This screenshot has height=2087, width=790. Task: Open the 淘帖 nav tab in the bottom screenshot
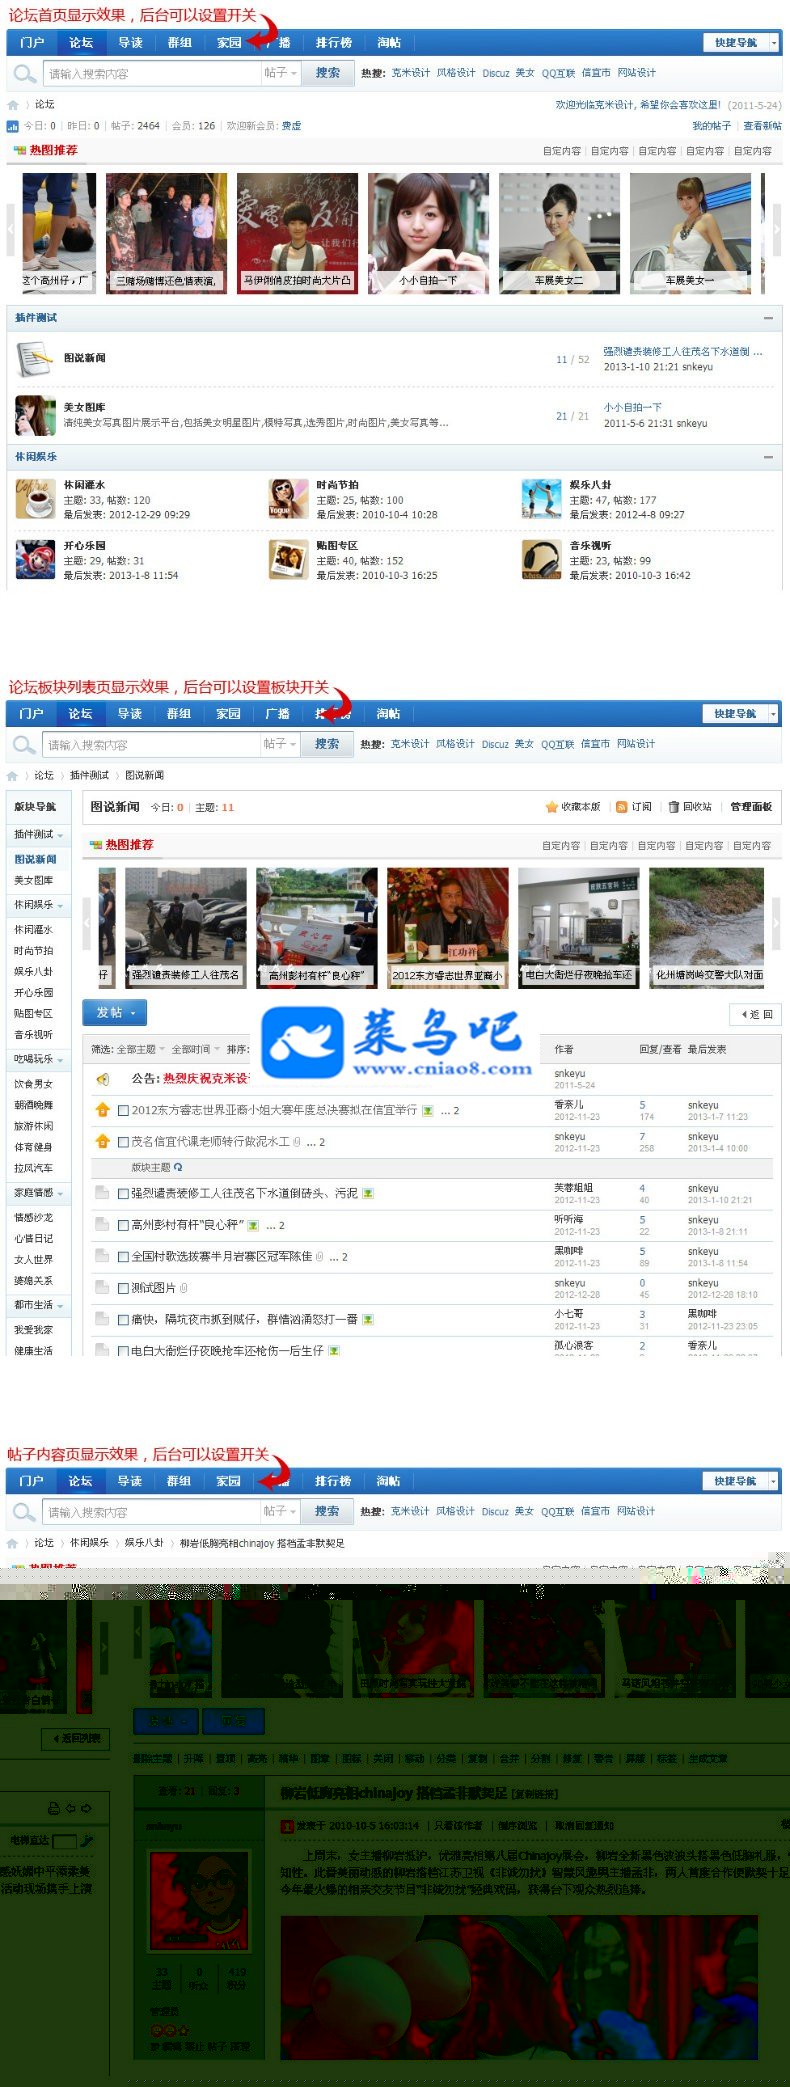pyautogui.click(x=389, y=1481)
